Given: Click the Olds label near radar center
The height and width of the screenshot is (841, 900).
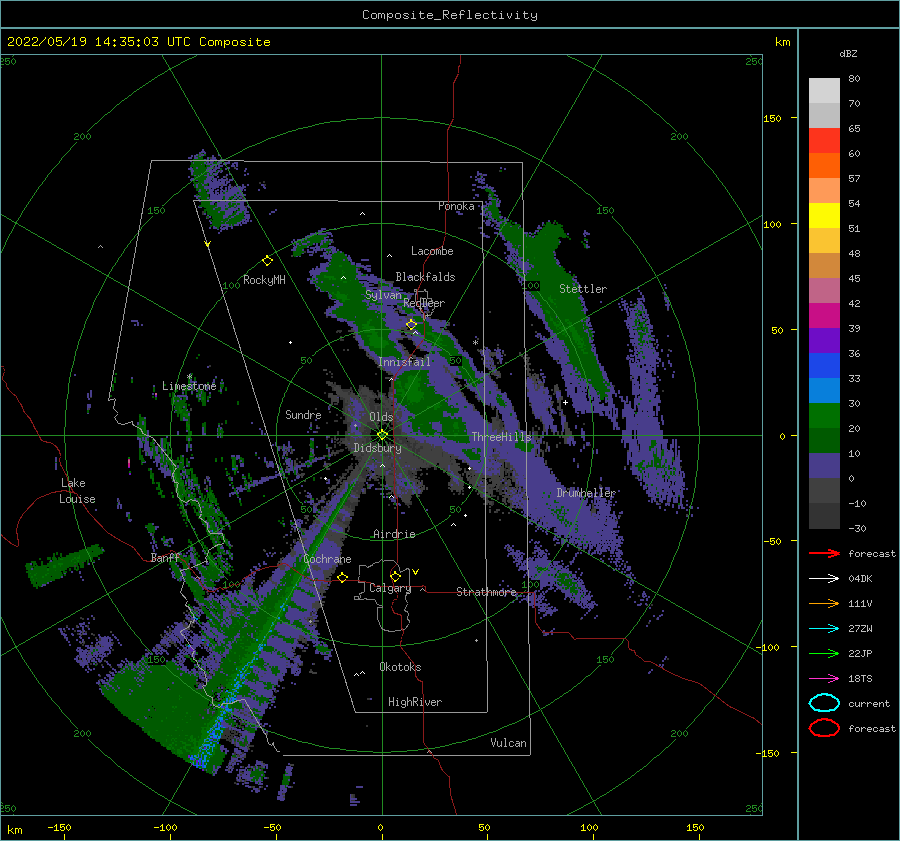Looking at the screenshot, I should point(381,417).
